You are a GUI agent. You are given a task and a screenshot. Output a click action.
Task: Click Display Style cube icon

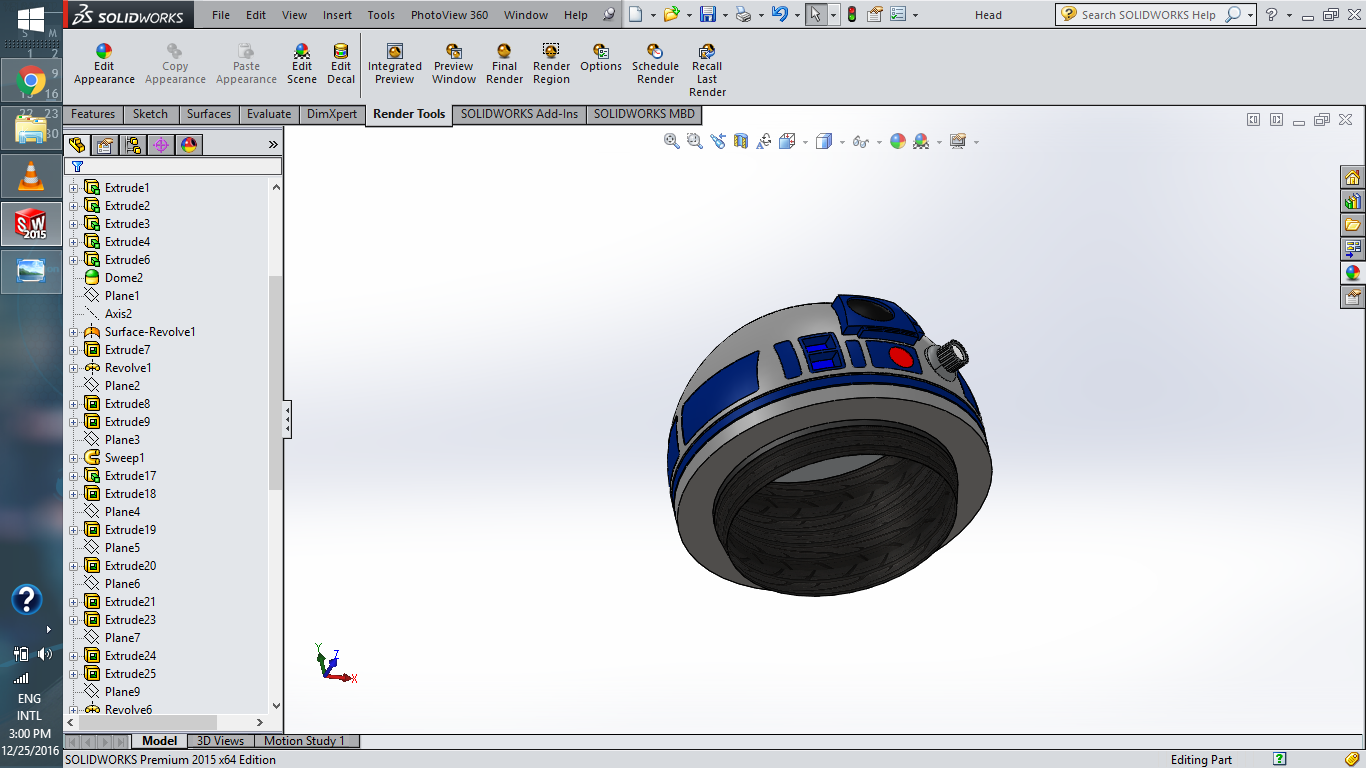824,142
